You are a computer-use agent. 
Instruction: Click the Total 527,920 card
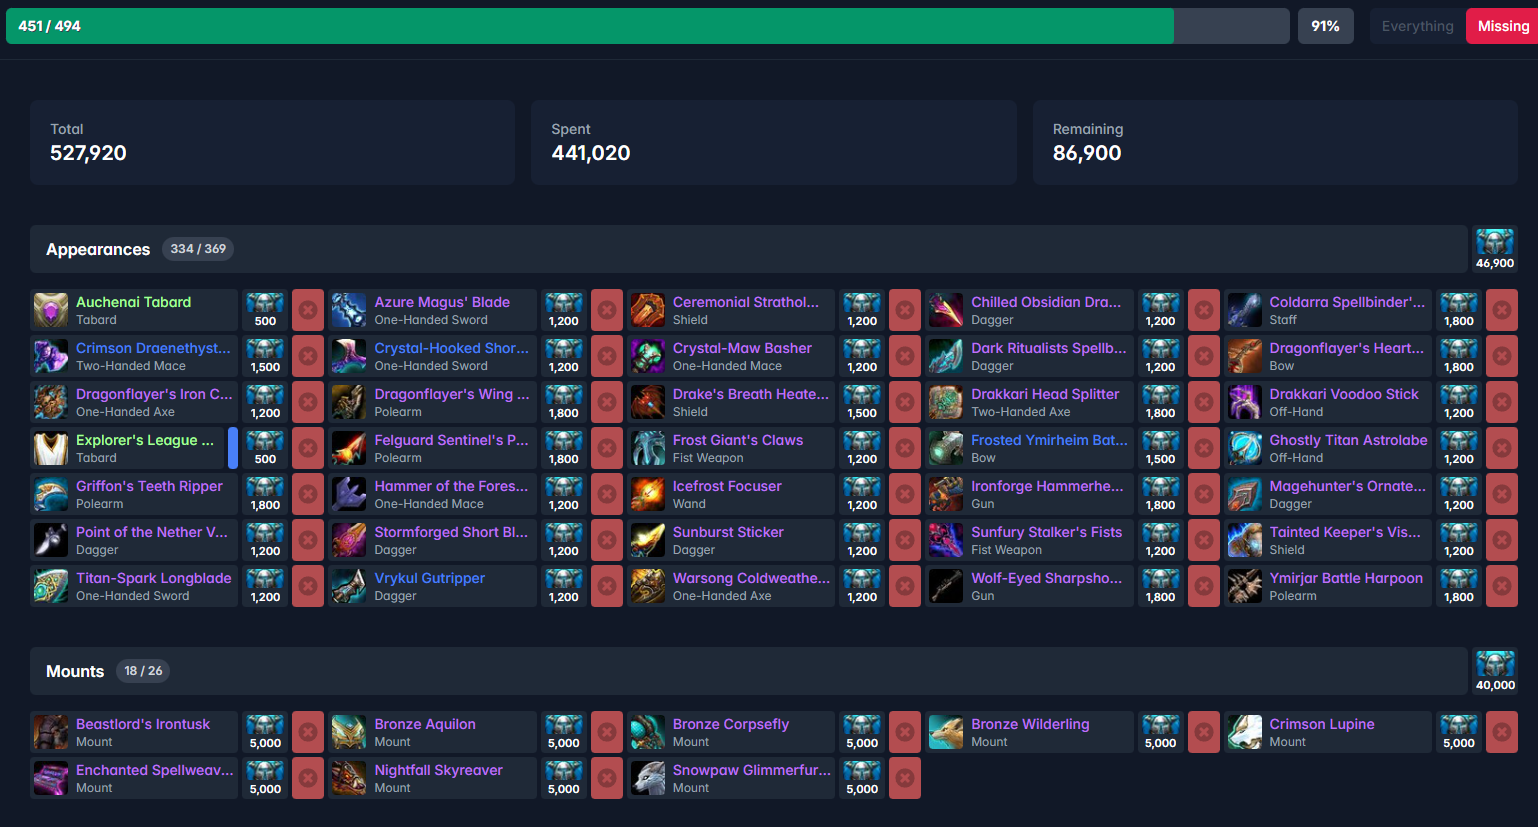(272, 142)
